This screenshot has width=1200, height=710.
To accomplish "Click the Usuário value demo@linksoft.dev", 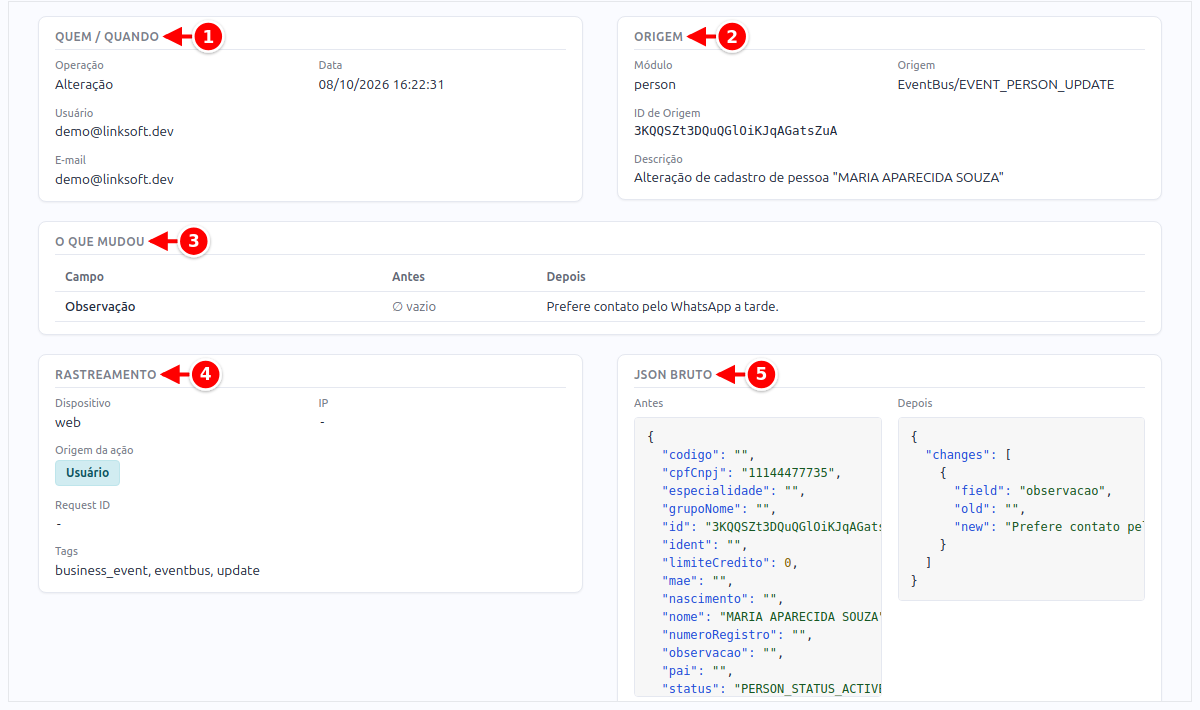I will [114, 131].
